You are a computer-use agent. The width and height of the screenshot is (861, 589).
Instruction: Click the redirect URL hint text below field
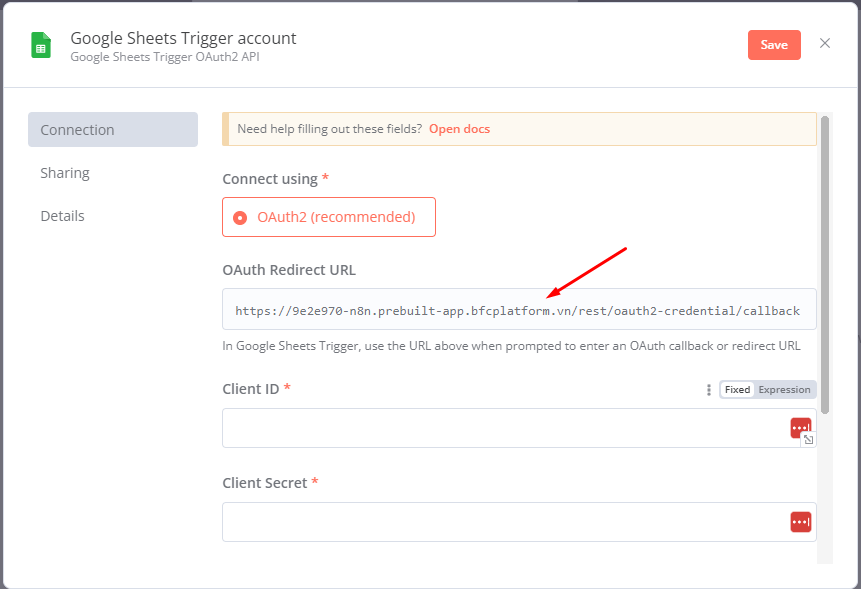tap(511, 346)
